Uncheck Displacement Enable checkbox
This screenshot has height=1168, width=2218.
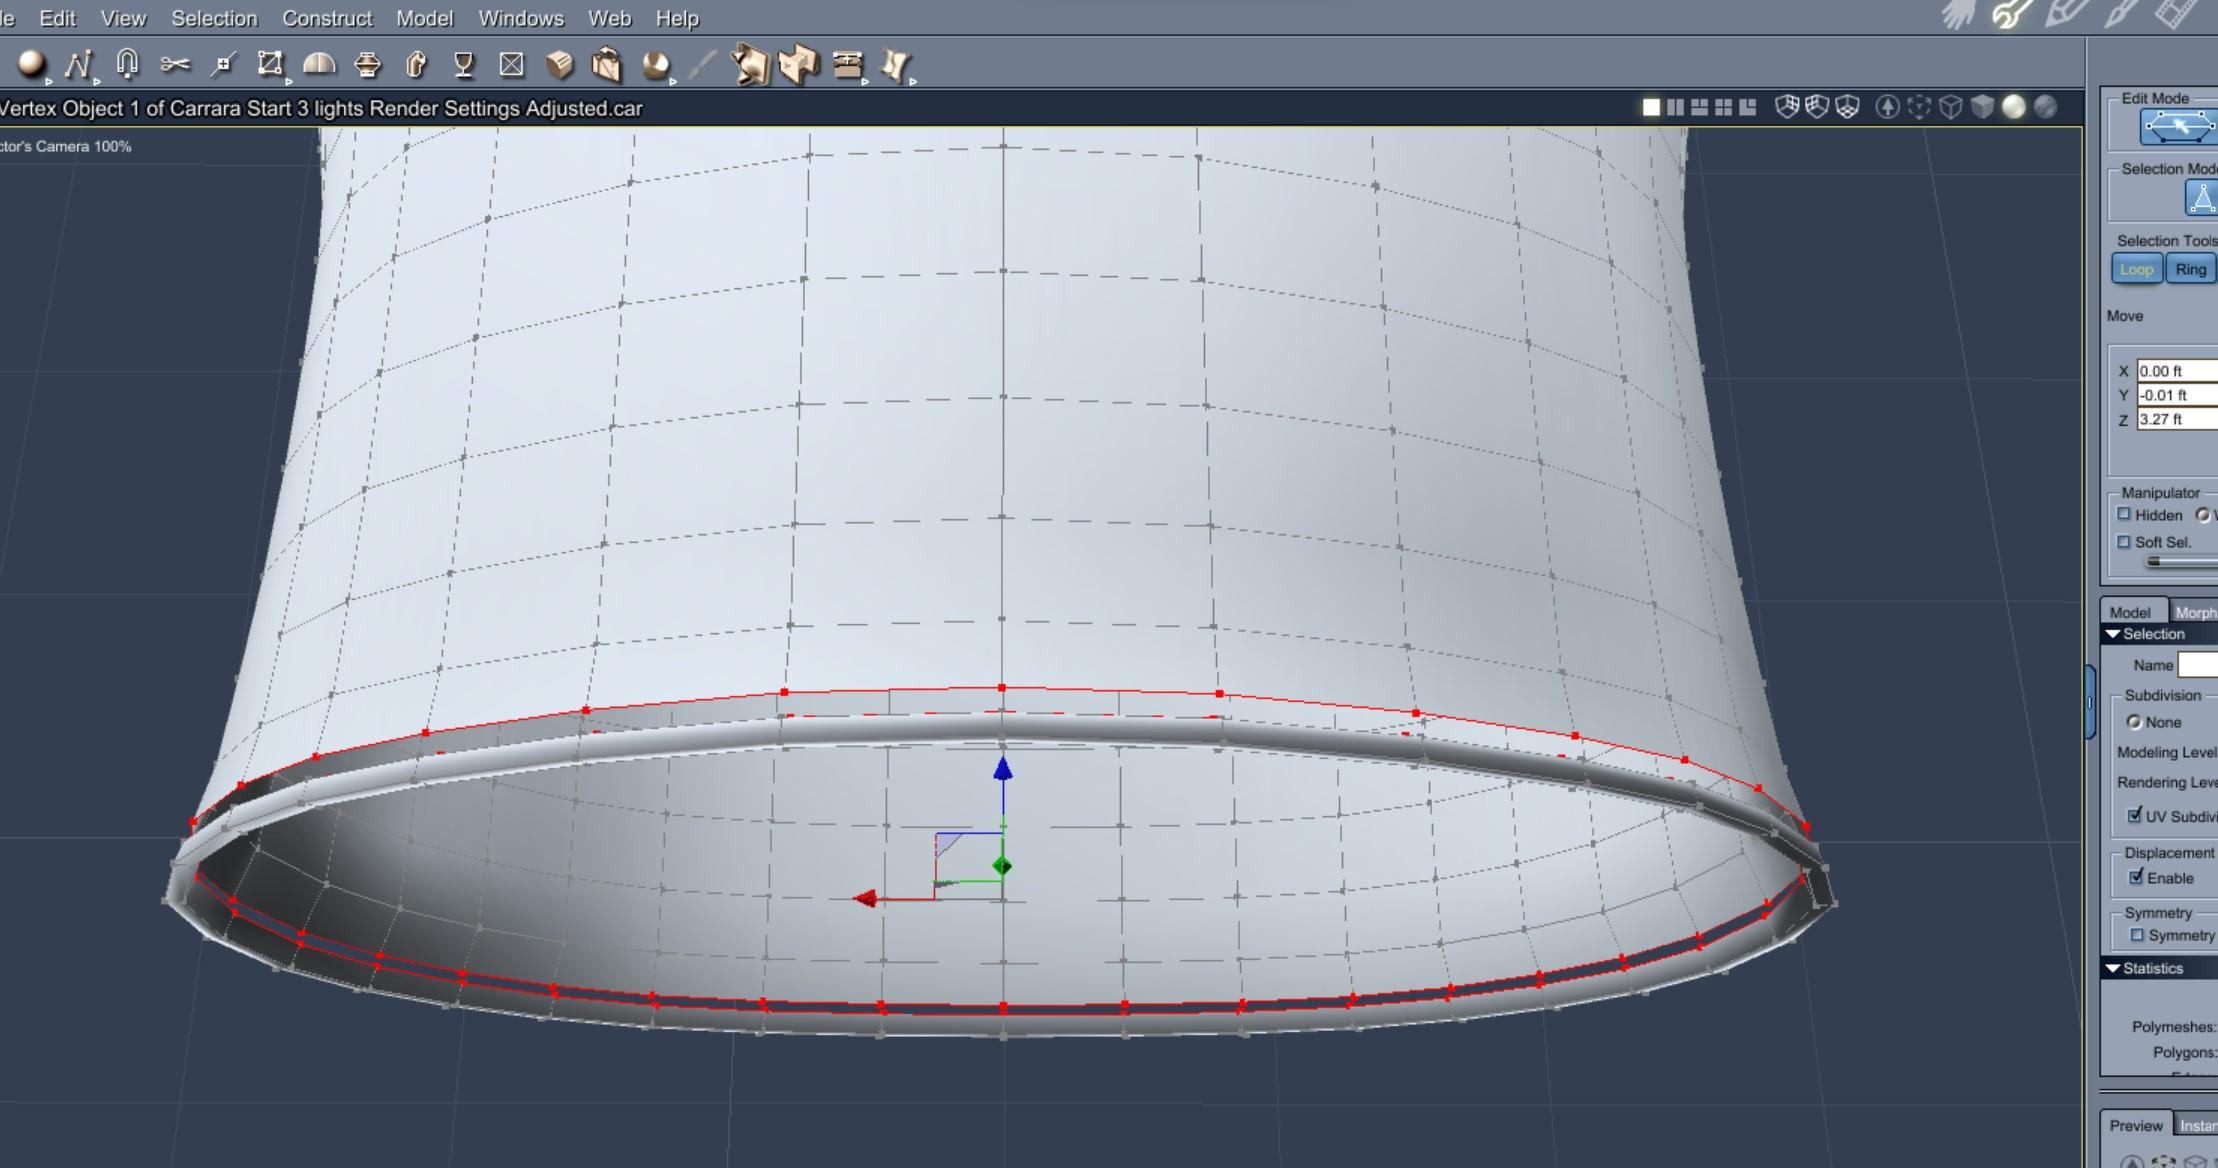[x=2136, y=877]
